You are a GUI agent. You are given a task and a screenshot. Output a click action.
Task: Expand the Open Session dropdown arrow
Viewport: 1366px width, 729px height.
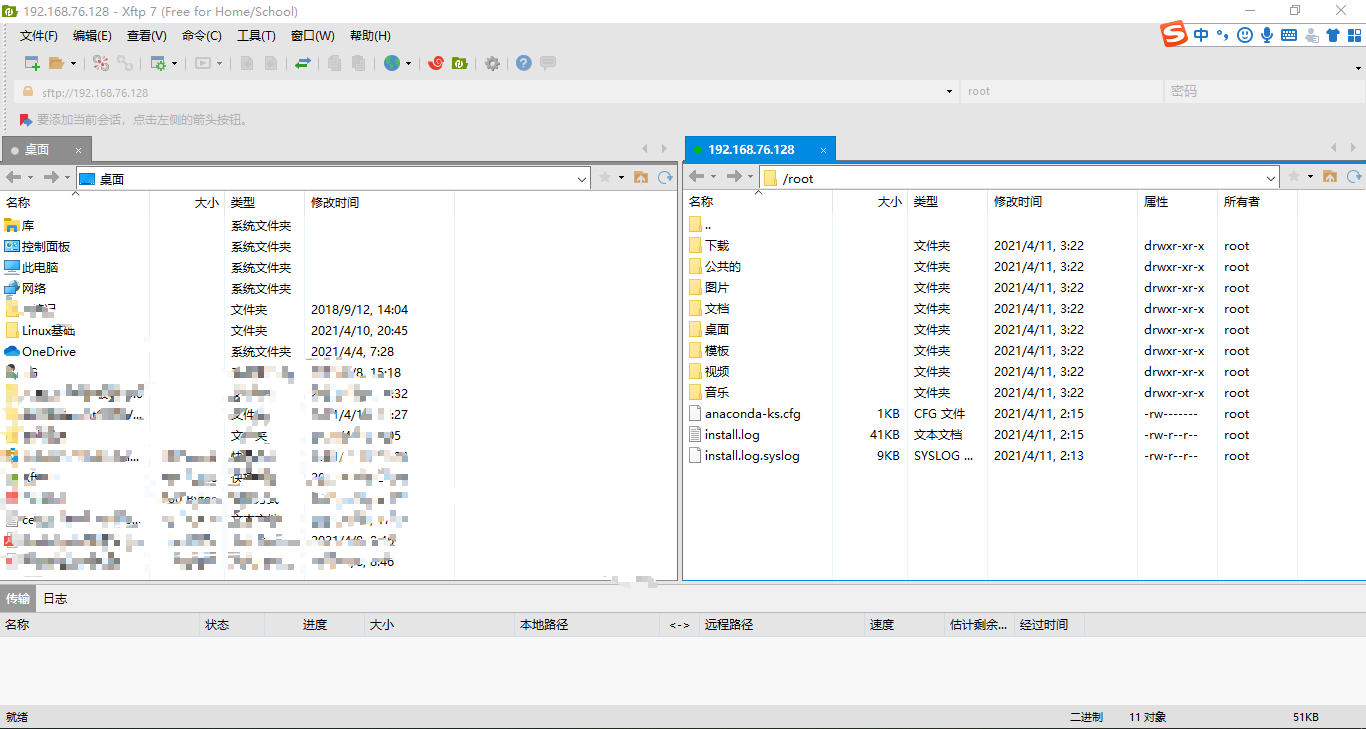(x=73, y=63)
